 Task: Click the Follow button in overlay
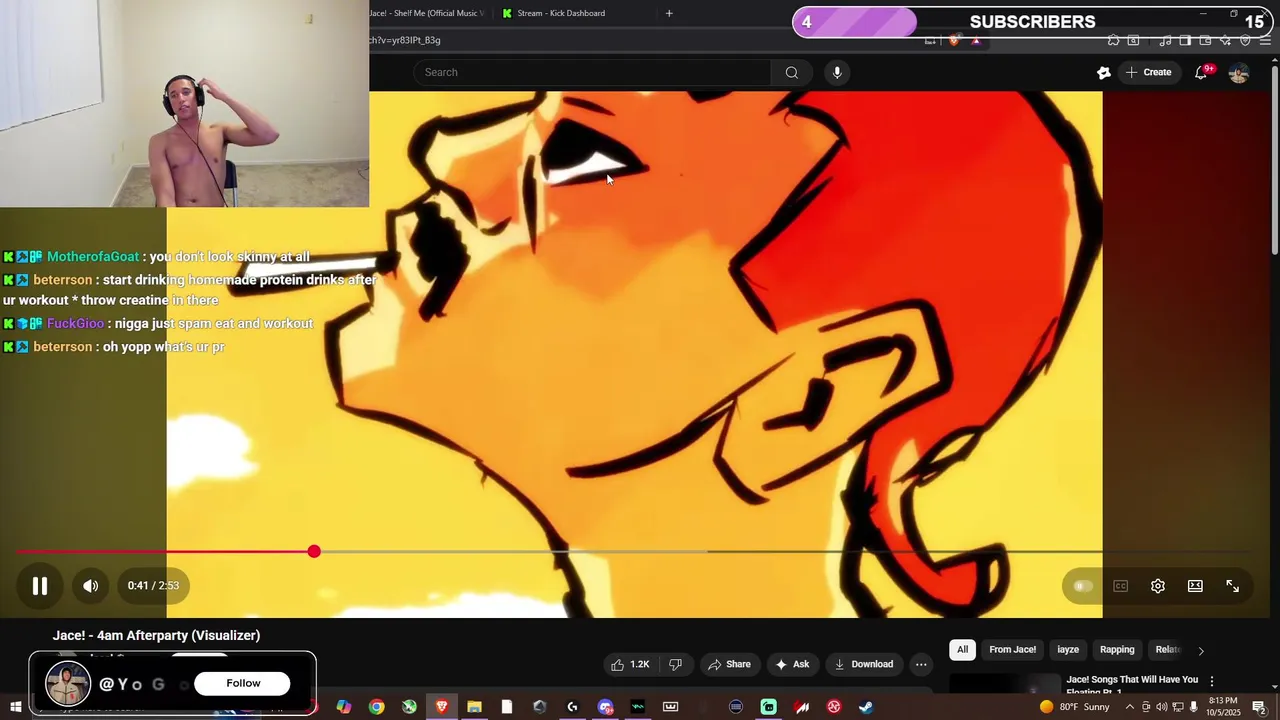(243, 683)
